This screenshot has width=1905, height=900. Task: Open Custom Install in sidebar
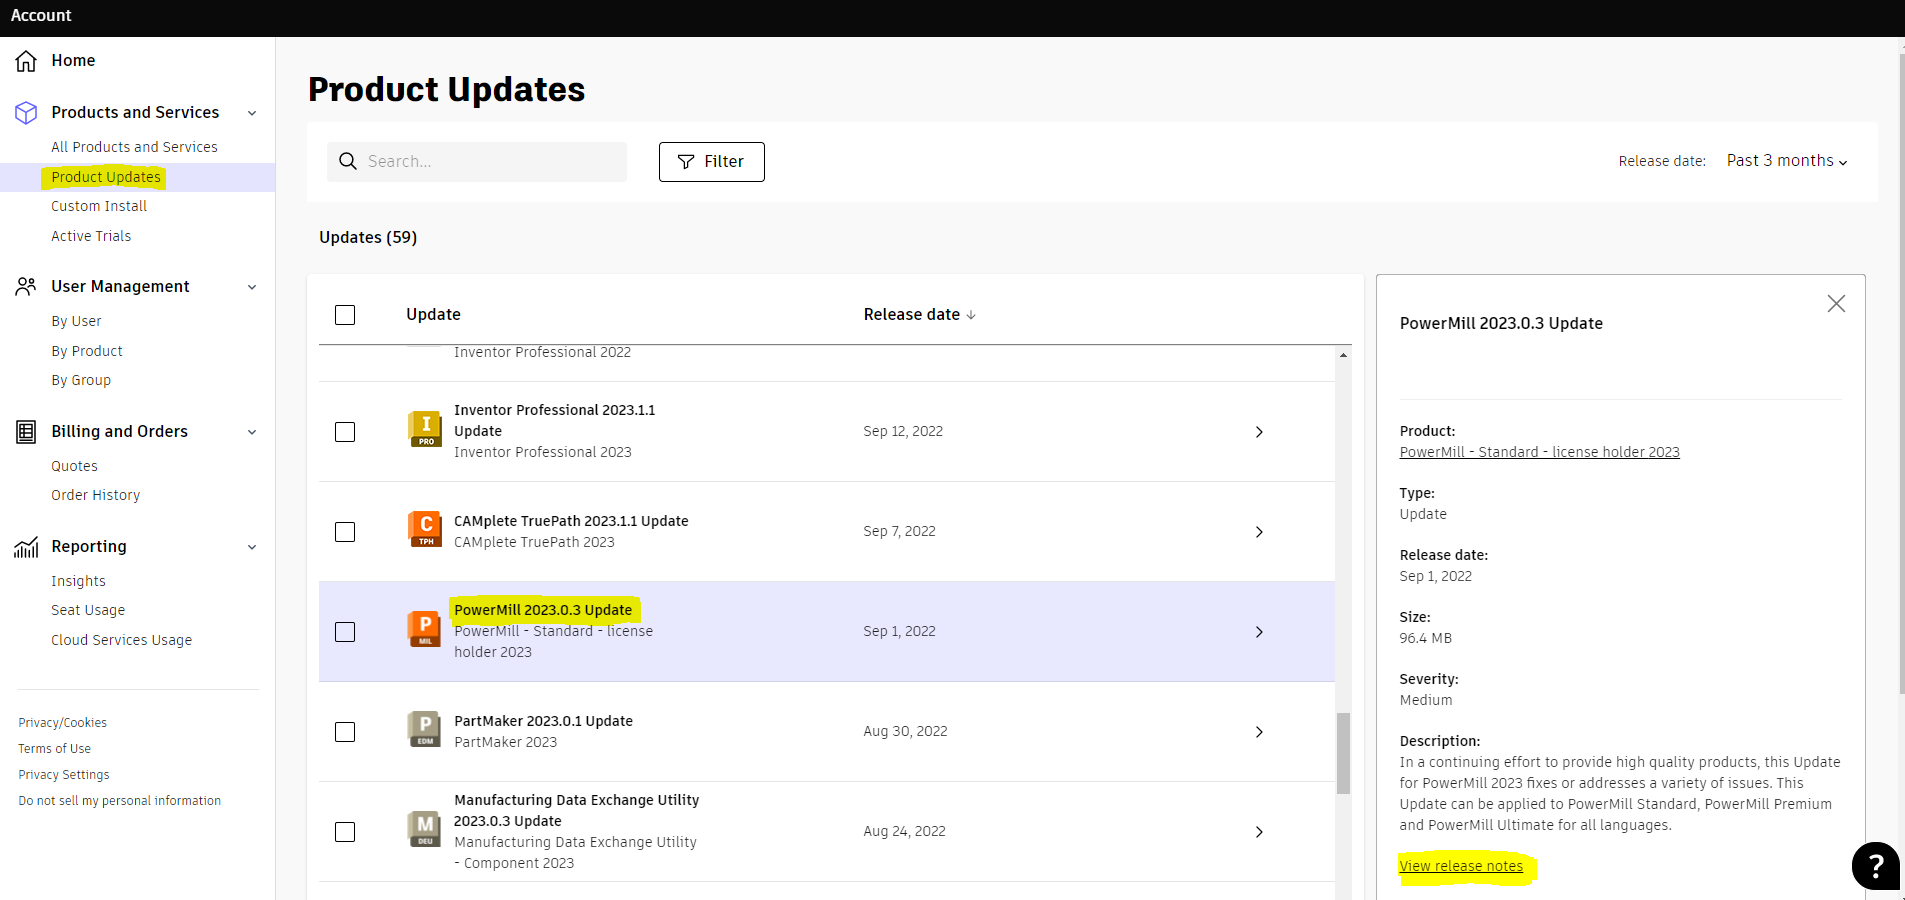click(x=99, y=206)
